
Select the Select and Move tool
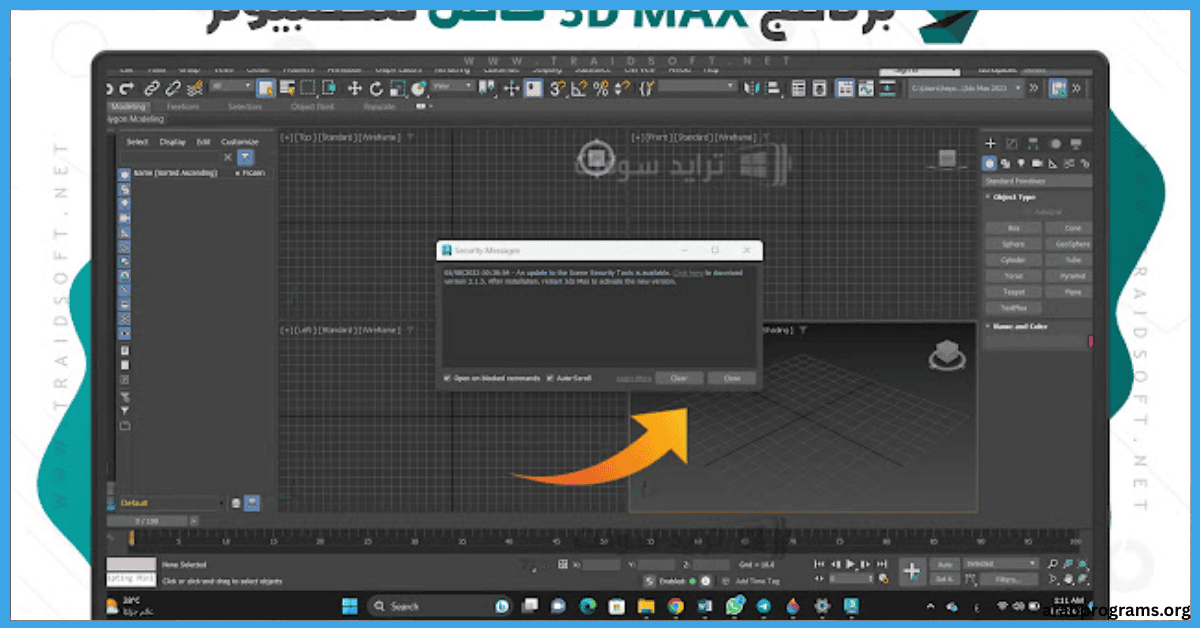(354, 88)
